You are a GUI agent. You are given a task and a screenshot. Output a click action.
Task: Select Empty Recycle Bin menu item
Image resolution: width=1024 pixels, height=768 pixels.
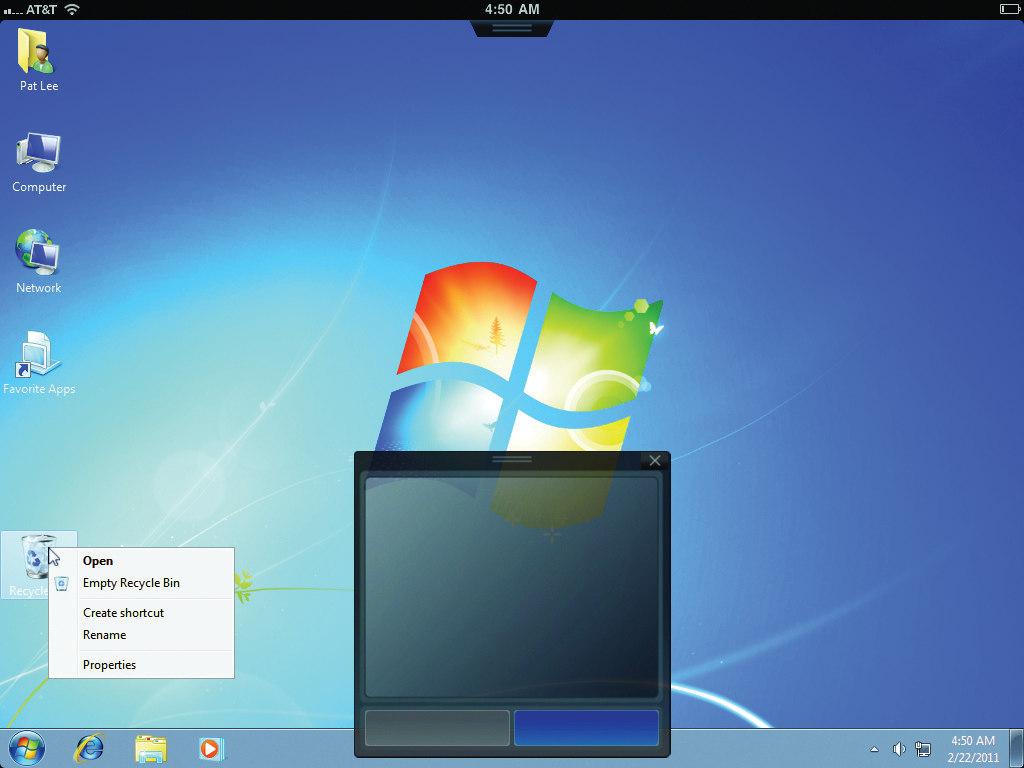point(131,583)
